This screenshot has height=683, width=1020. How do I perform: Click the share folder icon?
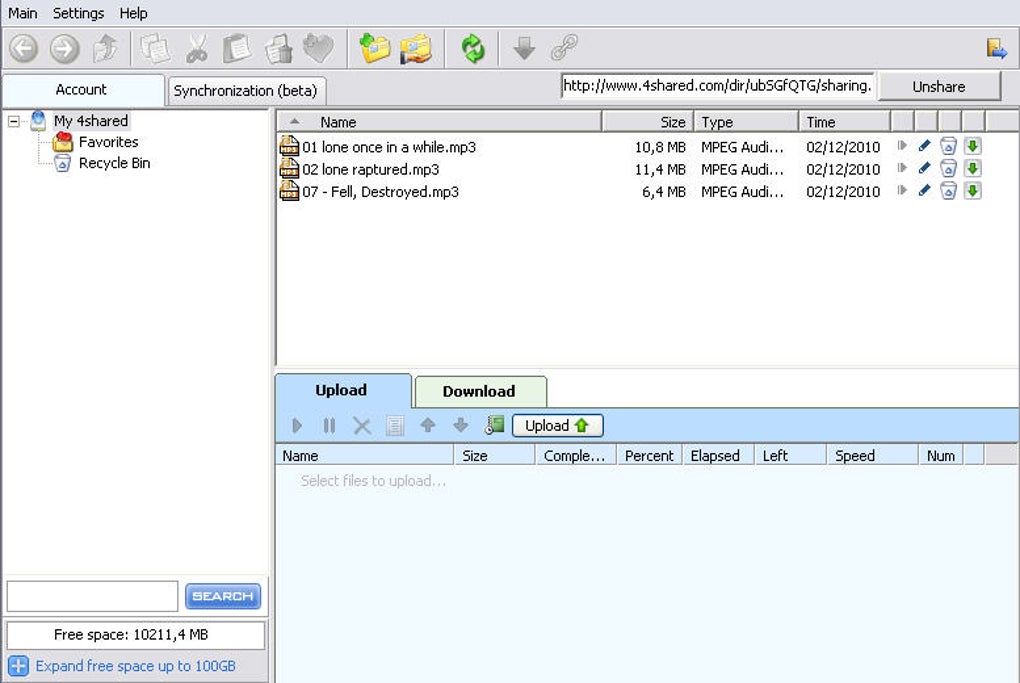[416, 49]
